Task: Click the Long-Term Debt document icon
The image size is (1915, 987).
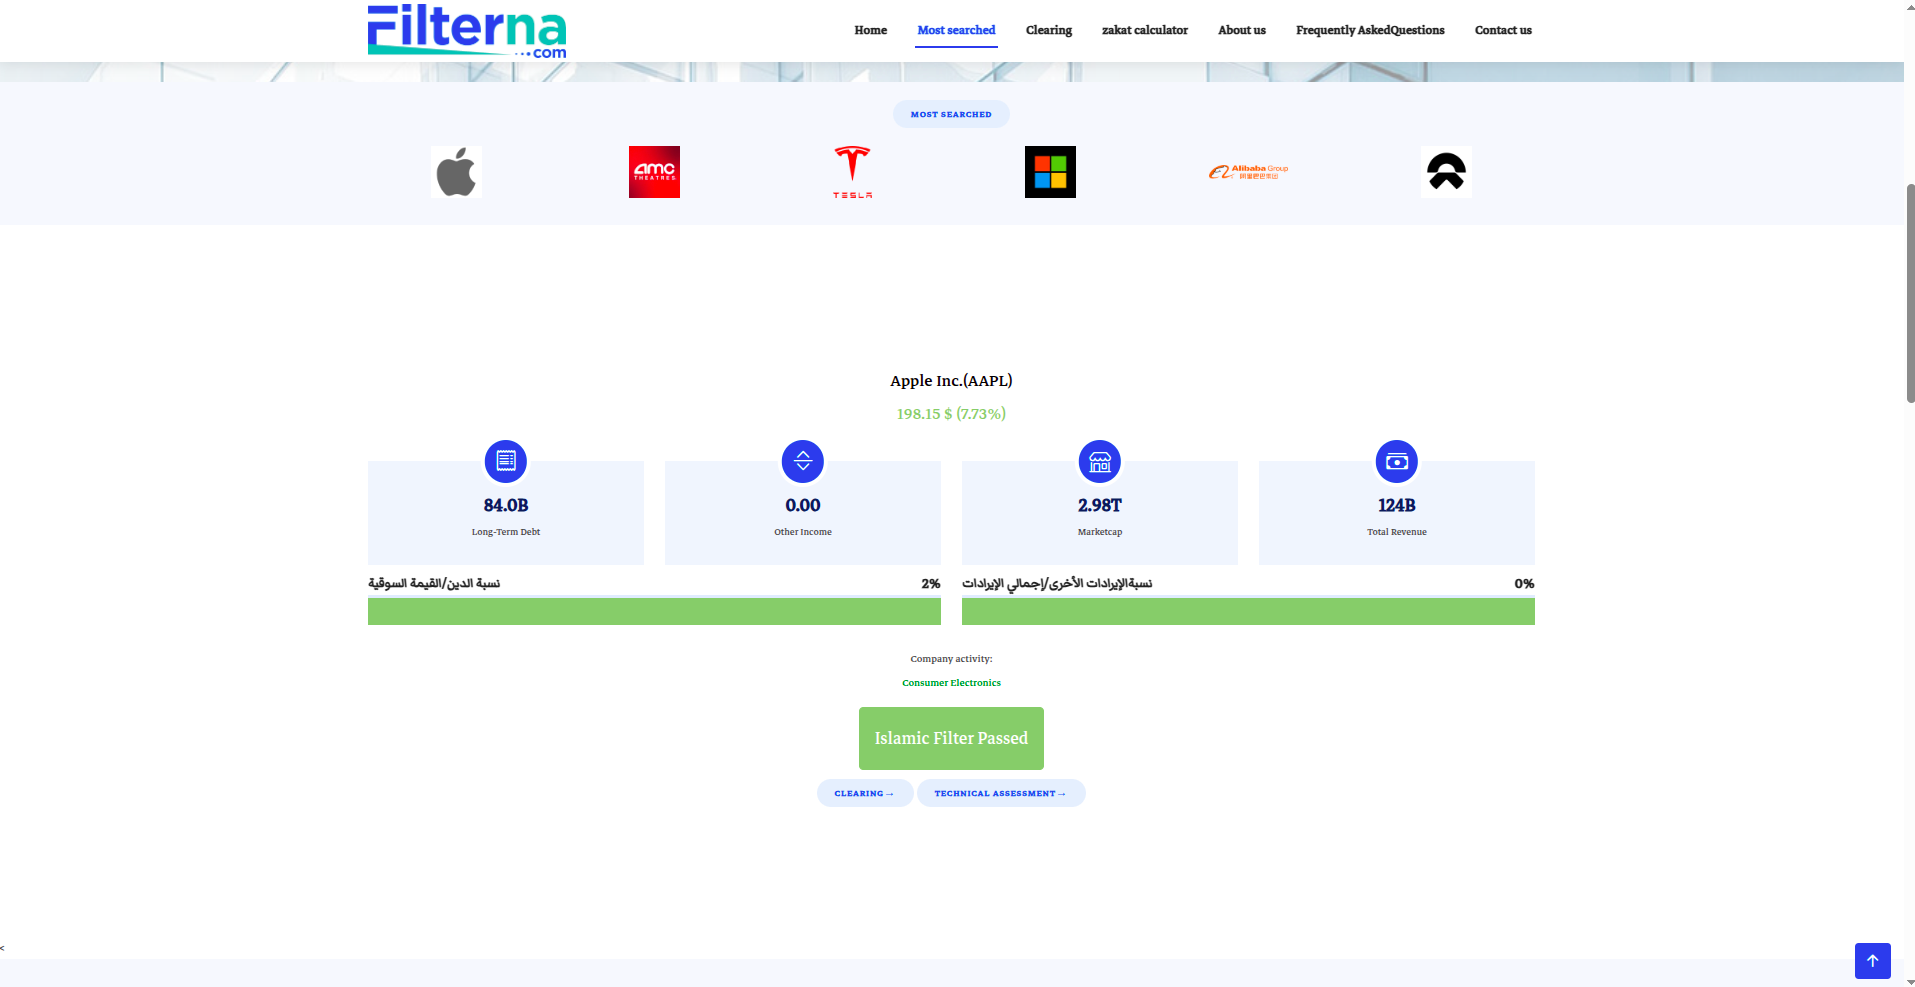Action: coord(506,461)
